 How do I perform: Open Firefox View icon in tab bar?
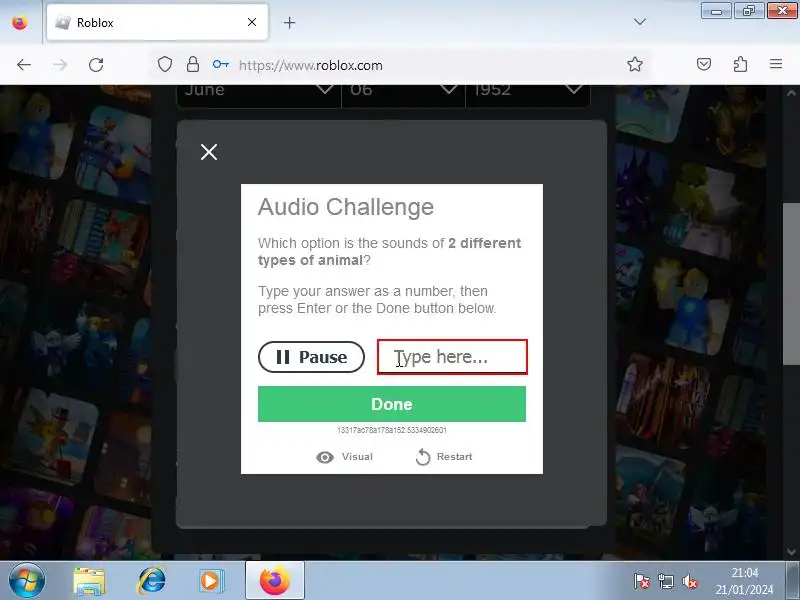tap(20, 22)
